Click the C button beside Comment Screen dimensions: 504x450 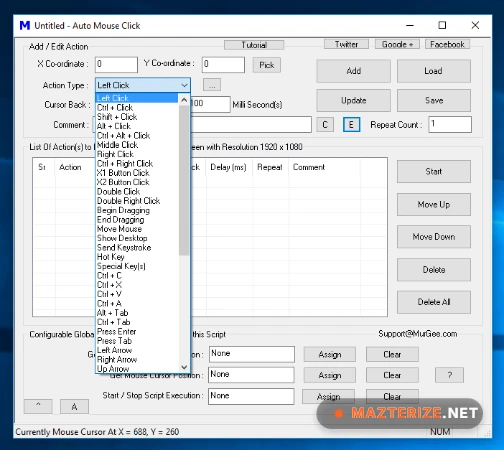pos(325,125)
